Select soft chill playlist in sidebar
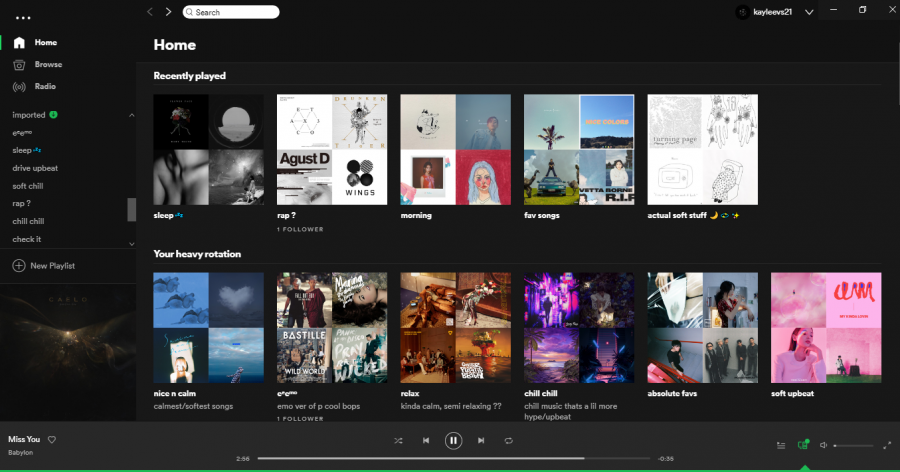Viewport: 900px width, 472px height. pos(28,186)
